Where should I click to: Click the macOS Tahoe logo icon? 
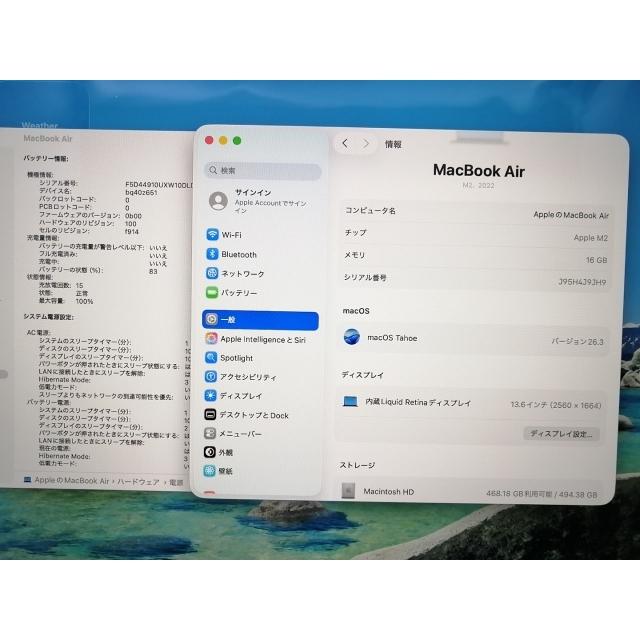click(351, 337)
